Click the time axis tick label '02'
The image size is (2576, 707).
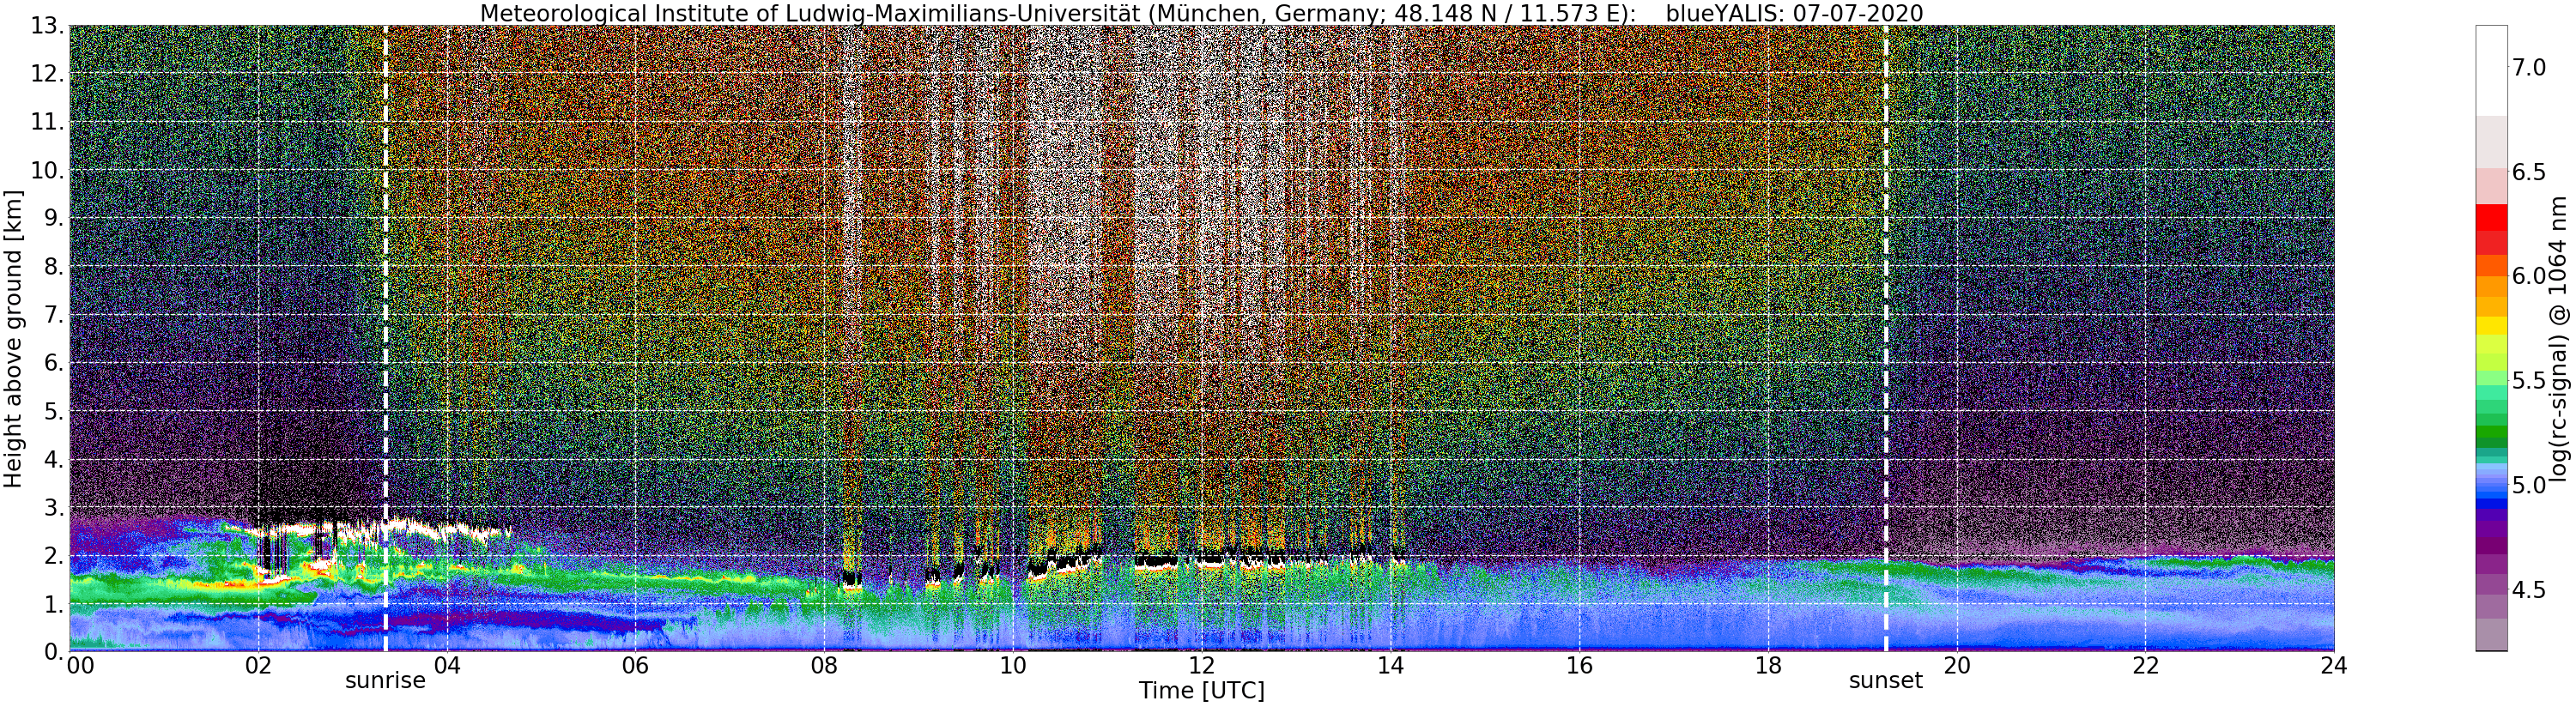[258, 665]
